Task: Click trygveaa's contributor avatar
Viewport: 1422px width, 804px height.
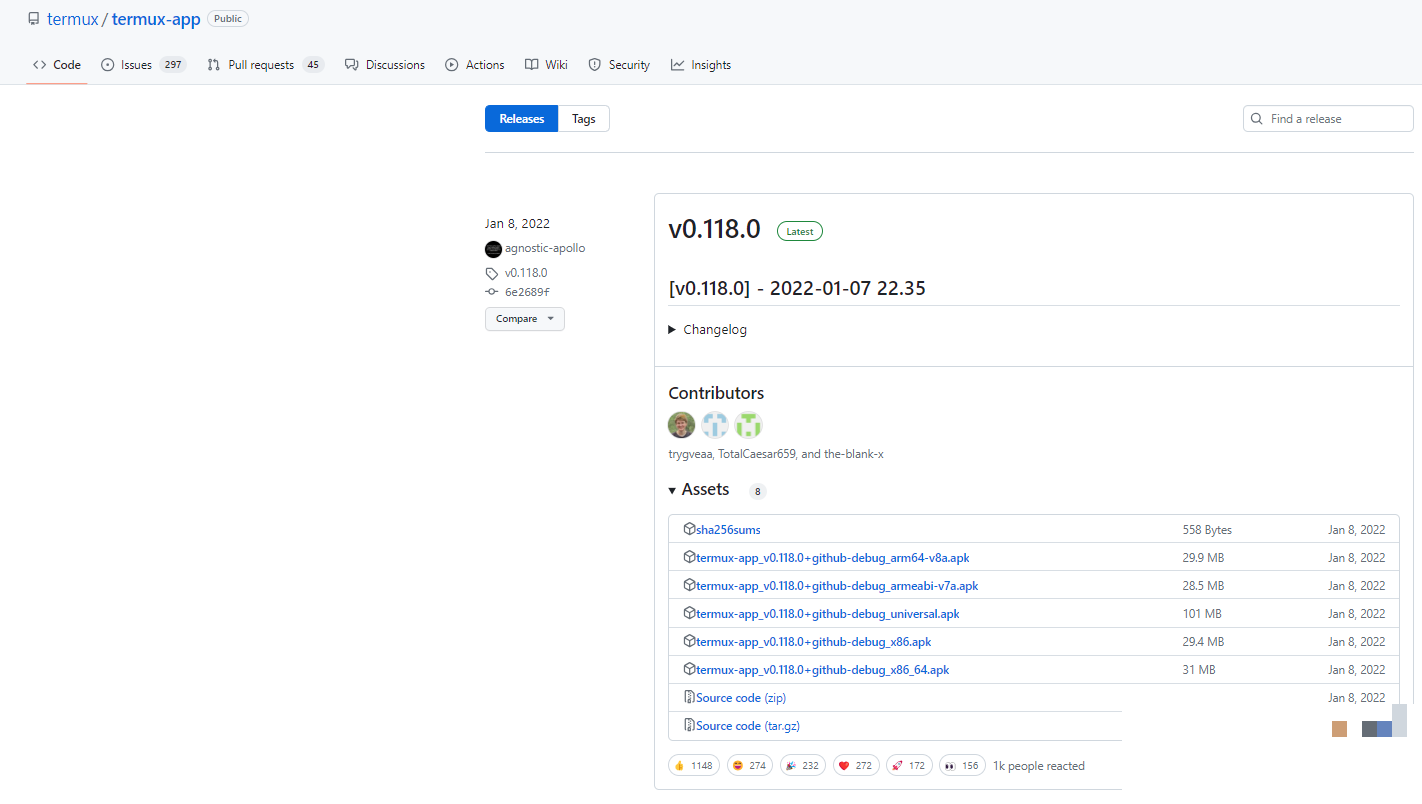Action: [682, 425]
